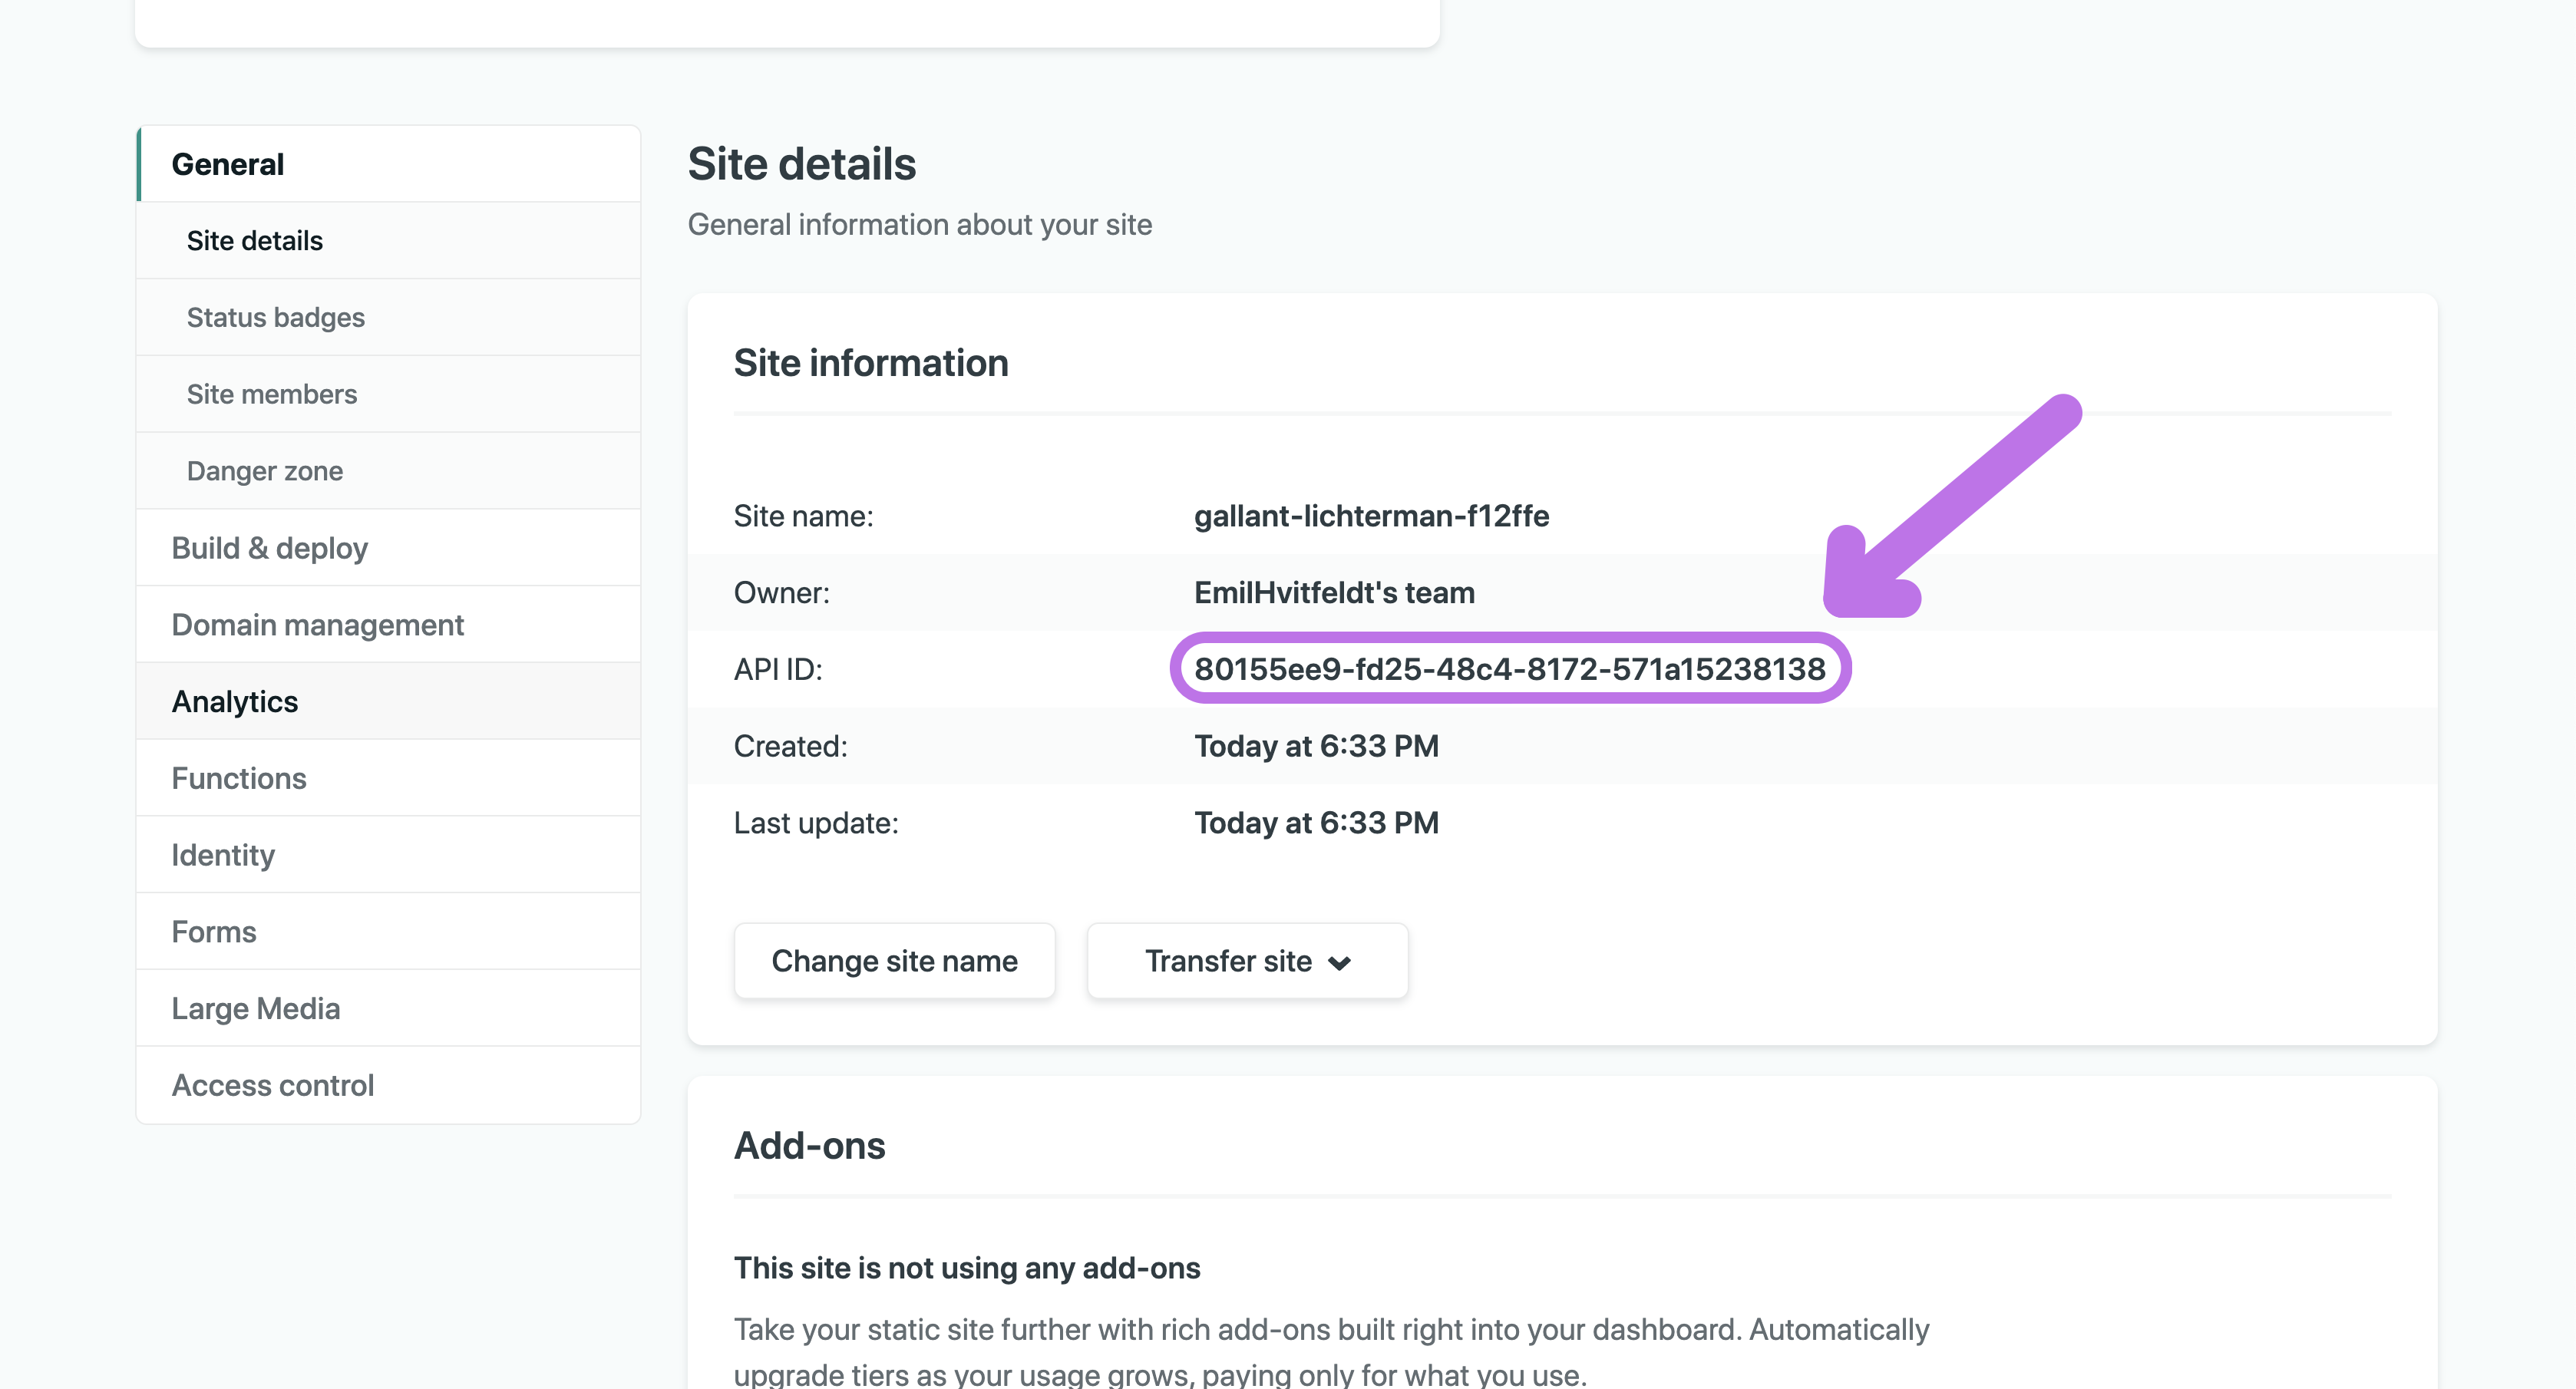Click the Change site name button

tap(894, 961)
